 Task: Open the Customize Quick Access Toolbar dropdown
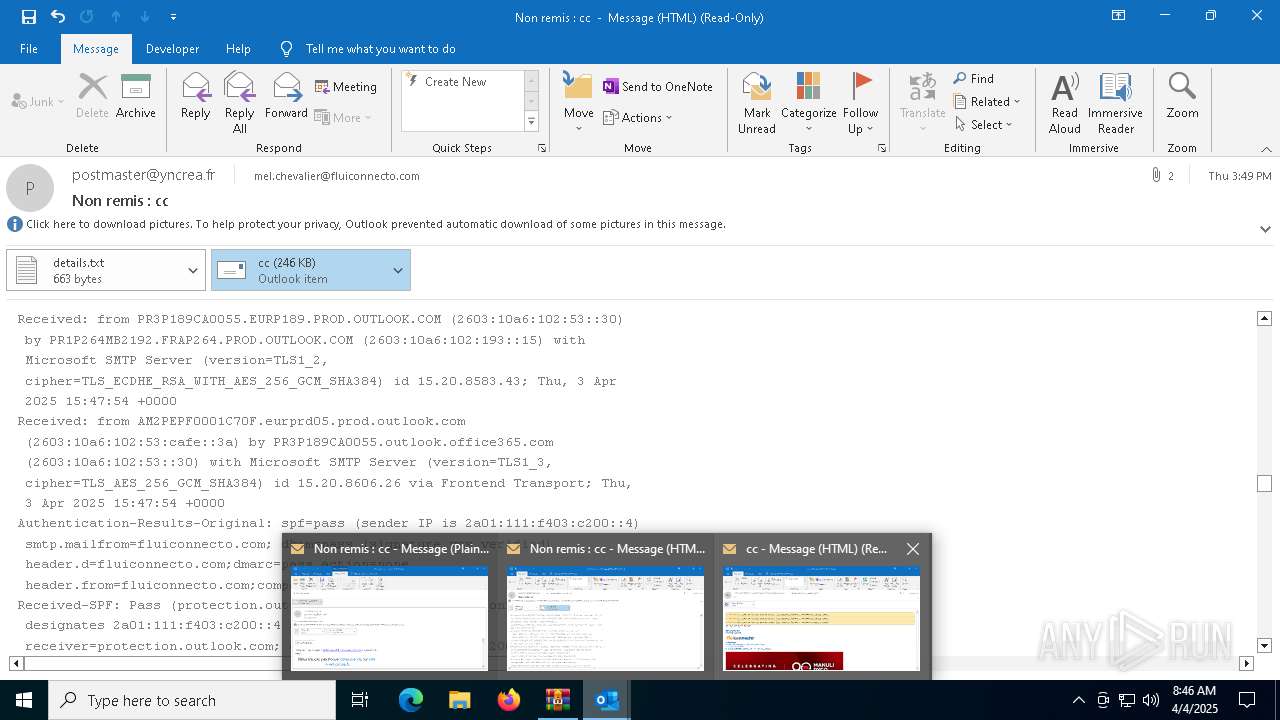click(173, 17)
